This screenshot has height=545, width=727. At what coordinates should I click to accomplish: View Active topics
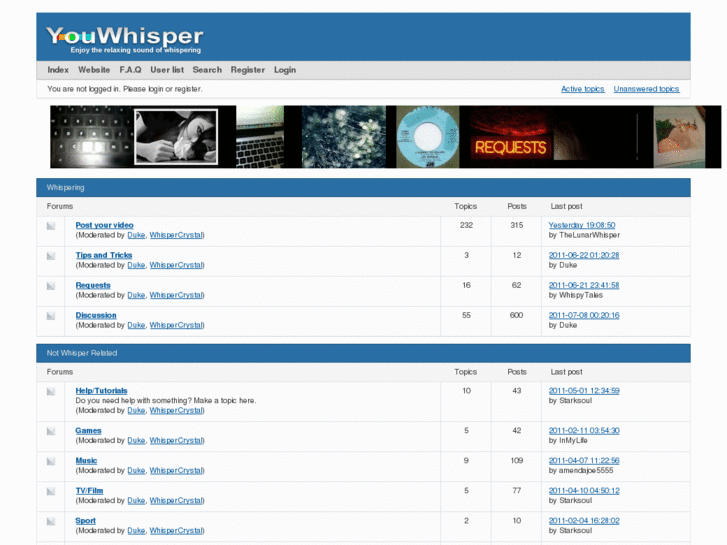click(583, 89)
